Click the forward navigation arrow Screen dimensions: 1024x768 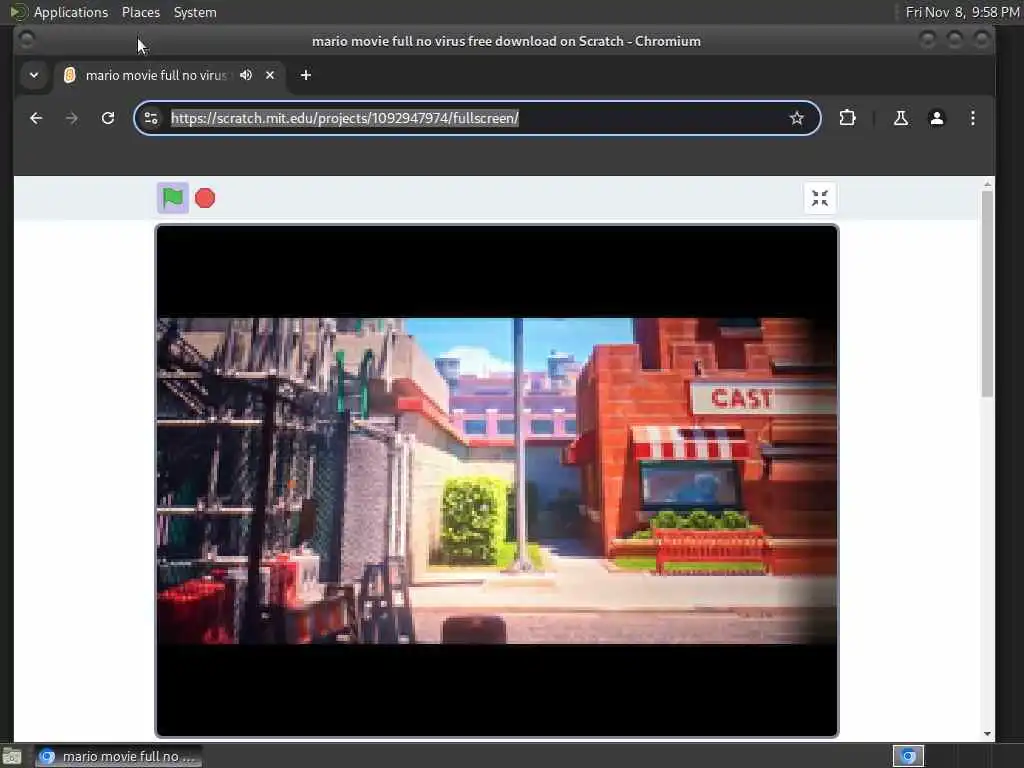pyautogui.click(x=72, y=118)
